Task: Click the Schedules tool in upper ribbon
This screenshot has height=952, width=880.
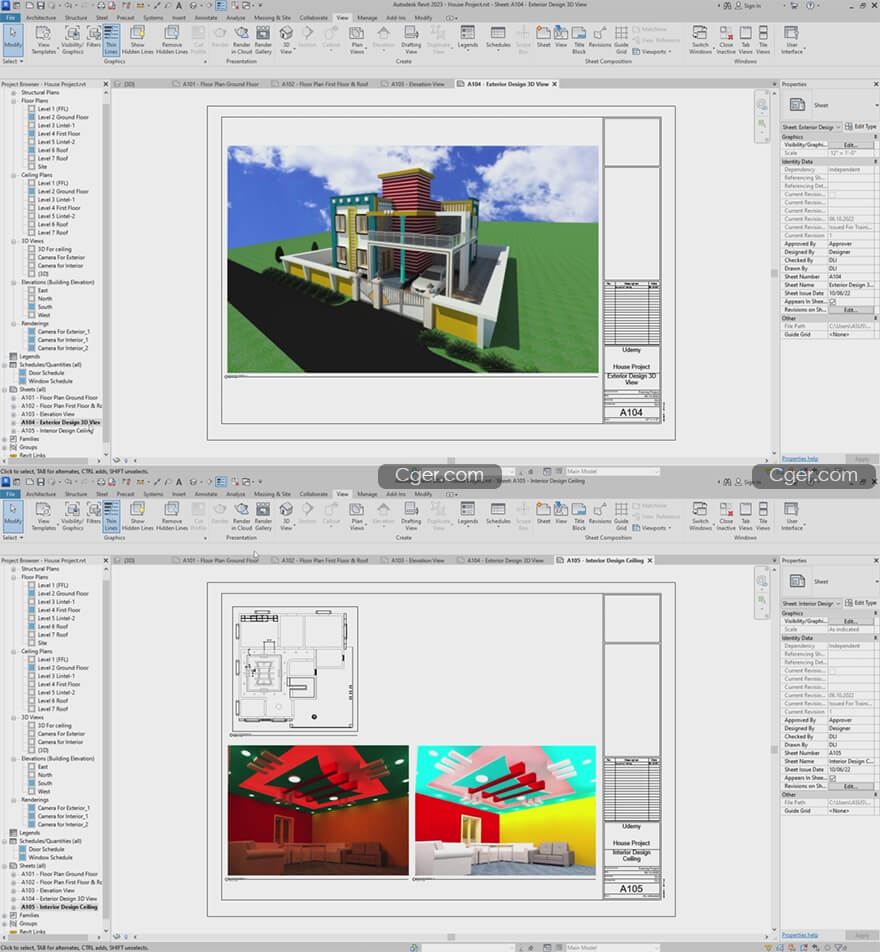Action: point(498,38)
